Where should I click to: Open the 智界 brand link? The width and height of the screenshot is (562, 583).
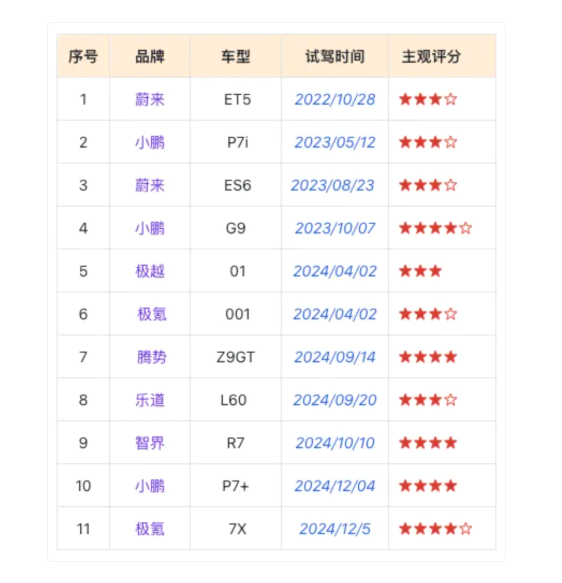coord(150,443)
